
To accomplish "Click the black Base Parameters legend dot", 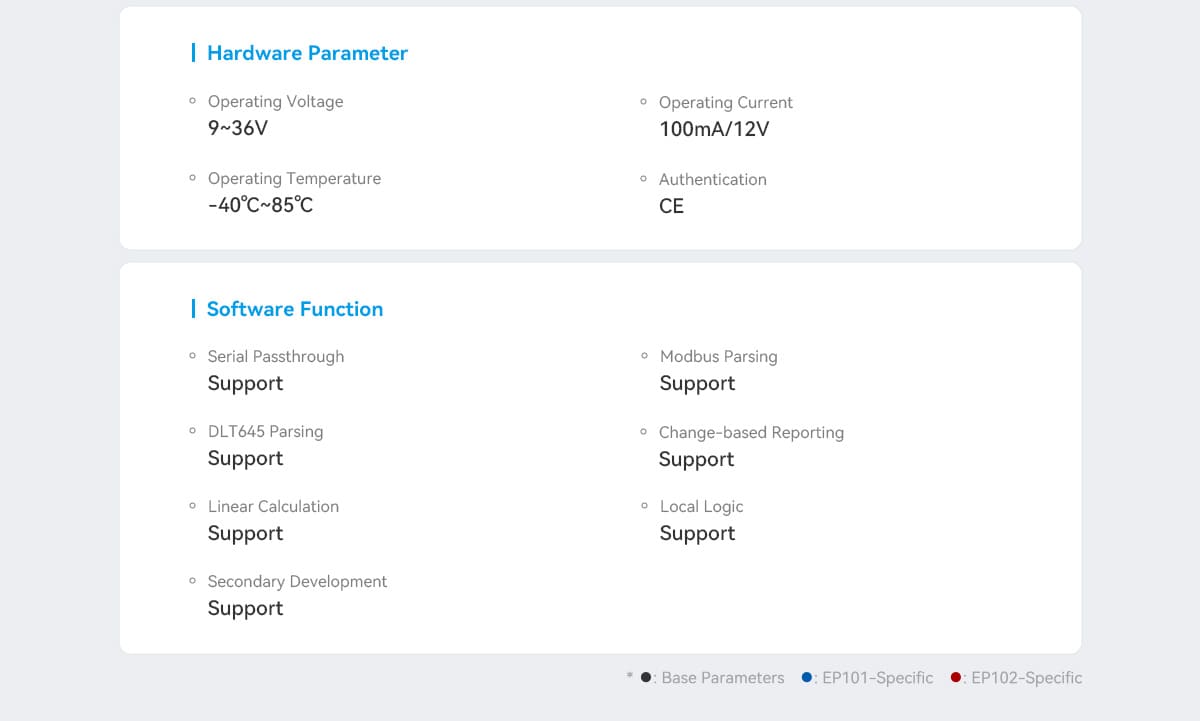I will (647, 677).
